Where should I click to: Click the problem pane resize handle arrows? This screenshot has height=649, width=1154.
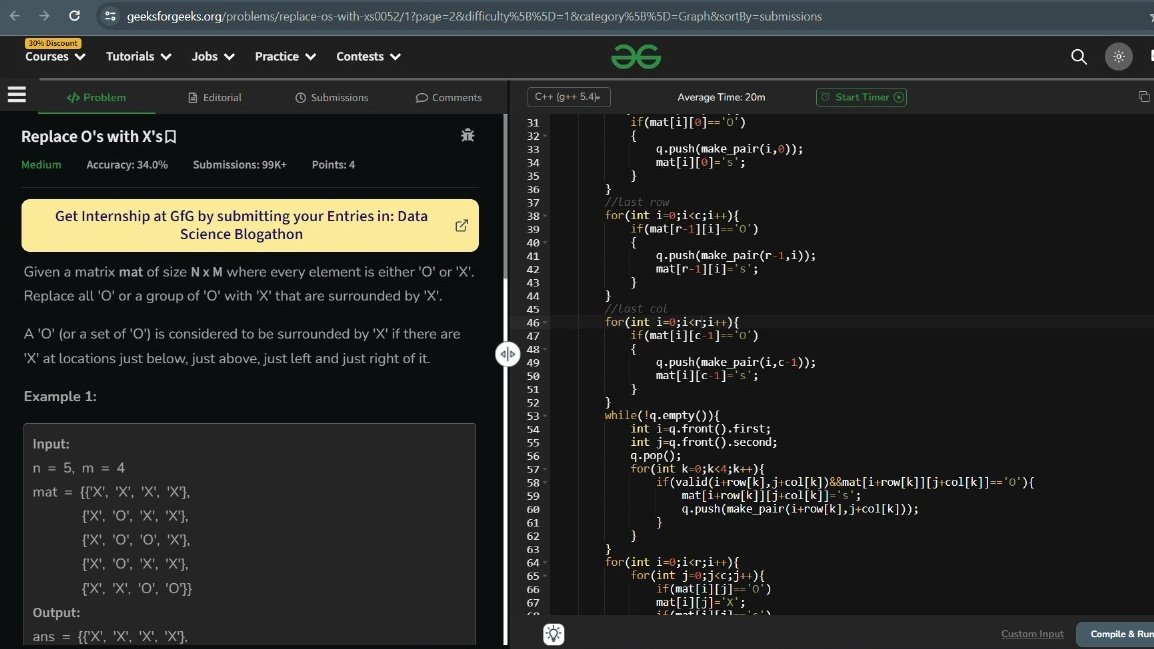tap(508, 354)
